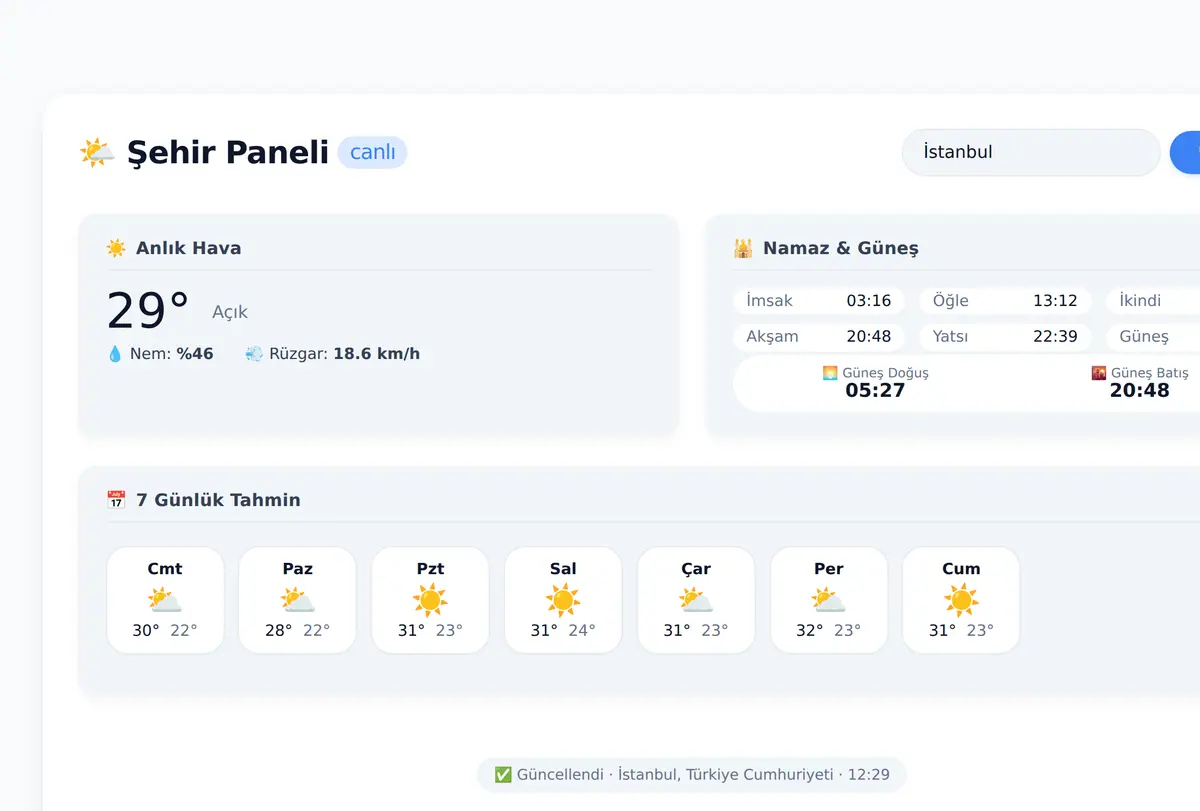Select the İmsak 03:16 prayer time

click(819, 301)
